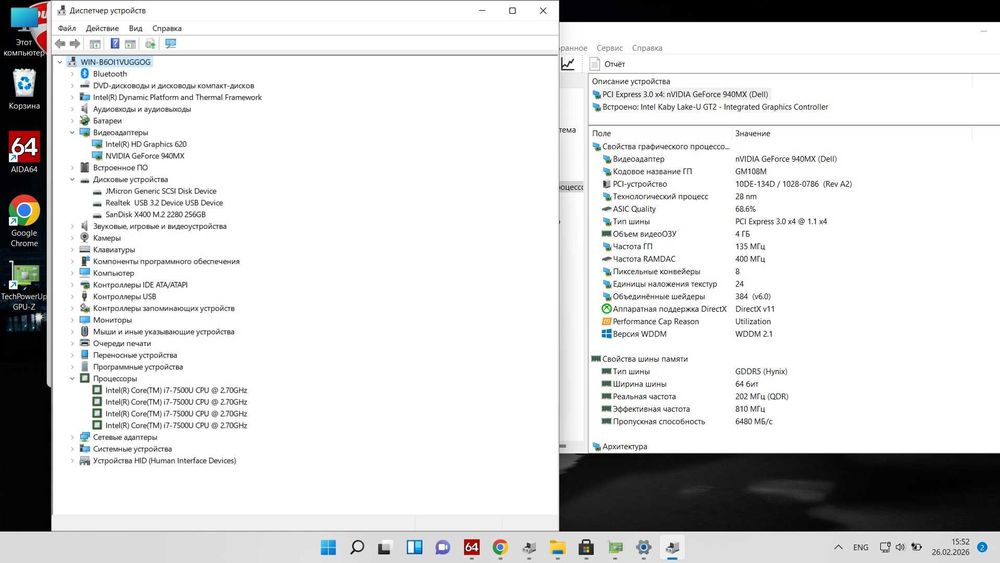Screen dimensions: 1000x563
Task: Open Справка menu in Device Manager
Action: point(166,28)
